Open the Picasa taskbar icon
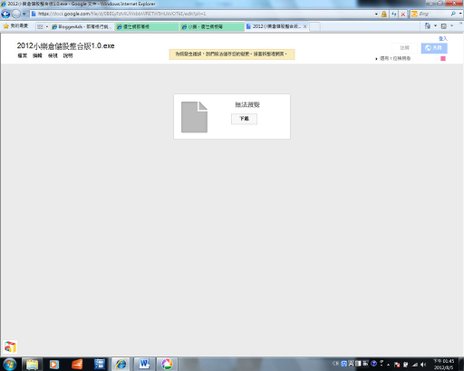Screen dimensions: 464x371 (167, 364)
